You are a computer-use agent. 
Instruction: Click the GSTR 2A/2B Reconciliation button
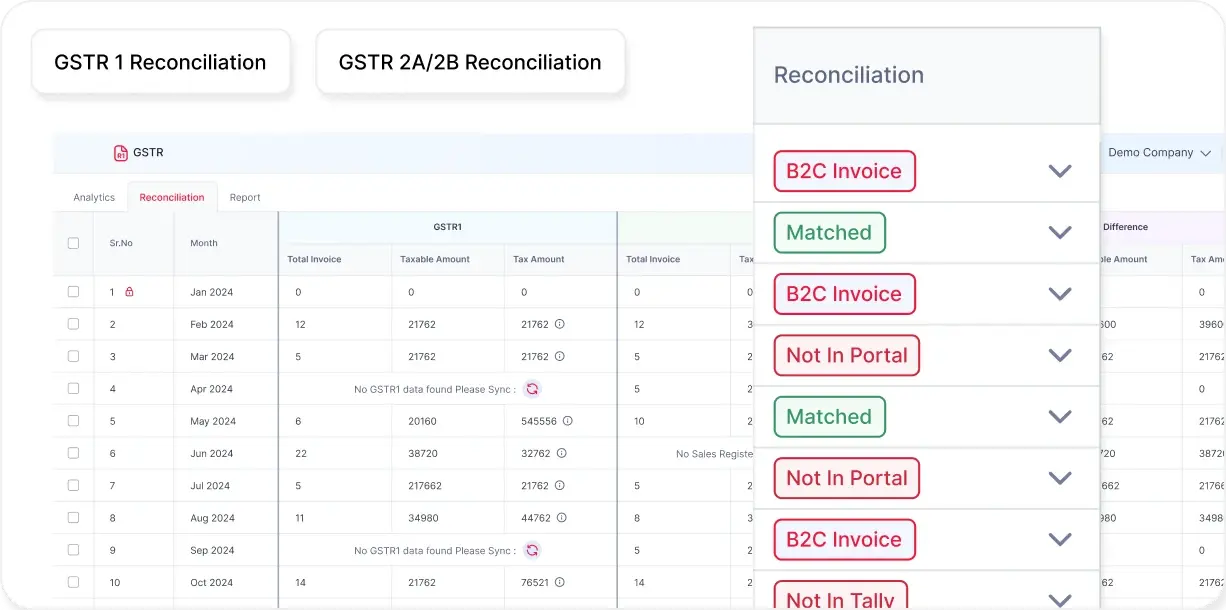point(470,62)
